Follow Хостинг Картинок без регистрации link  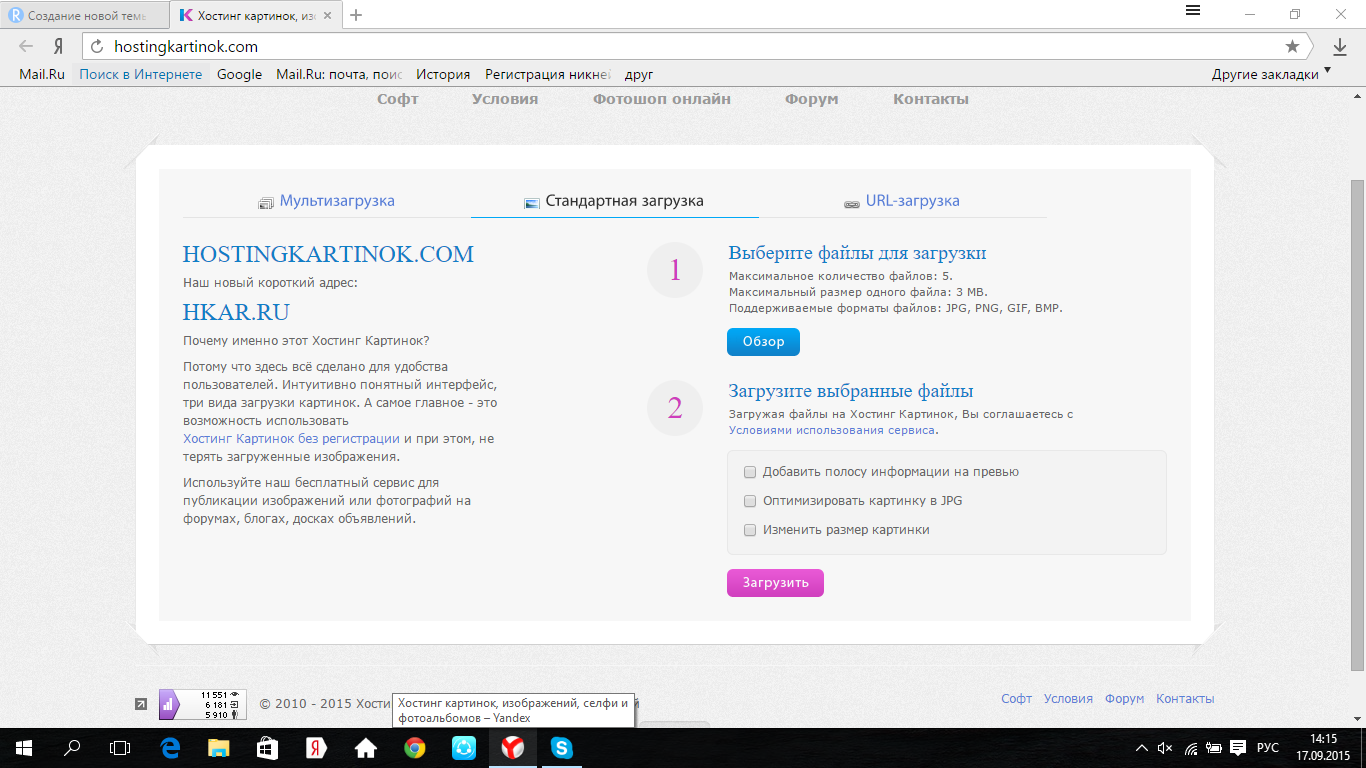pos(291,438)
